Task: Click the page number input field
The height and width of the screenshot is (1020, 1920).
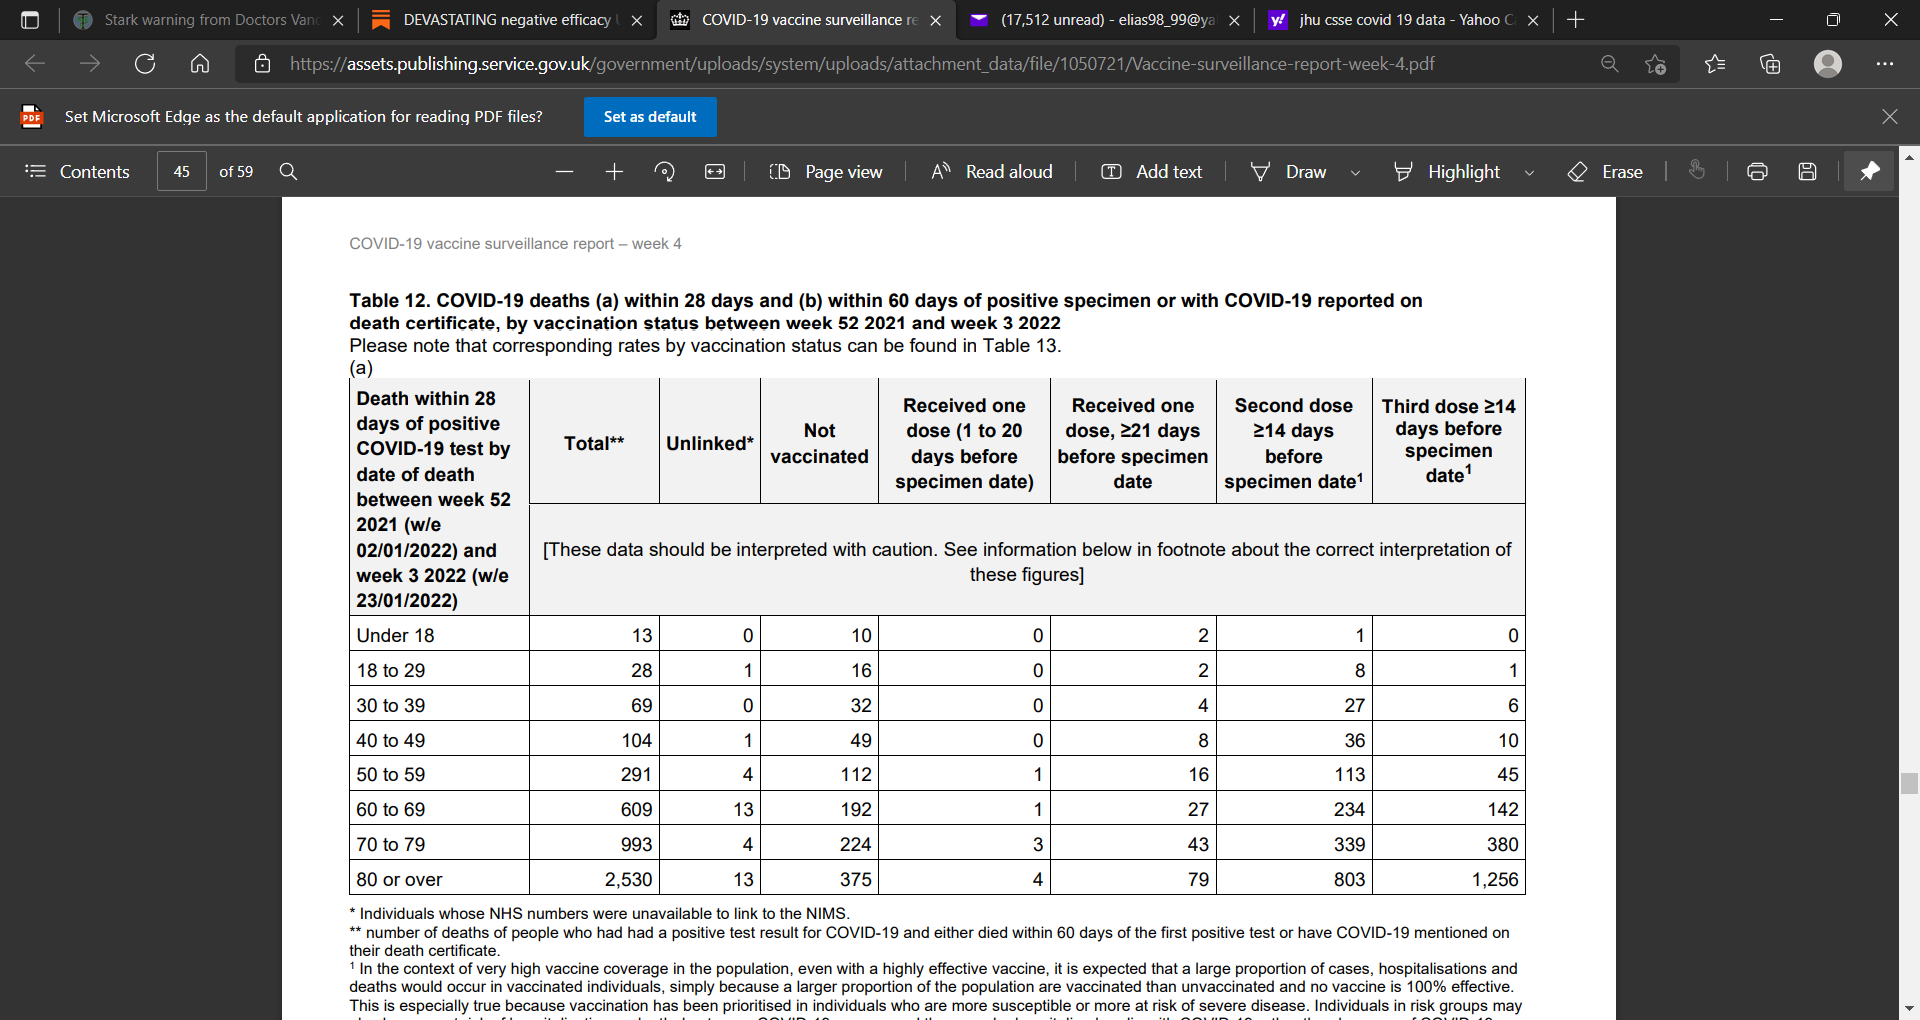Action: [x=182, y=172]
